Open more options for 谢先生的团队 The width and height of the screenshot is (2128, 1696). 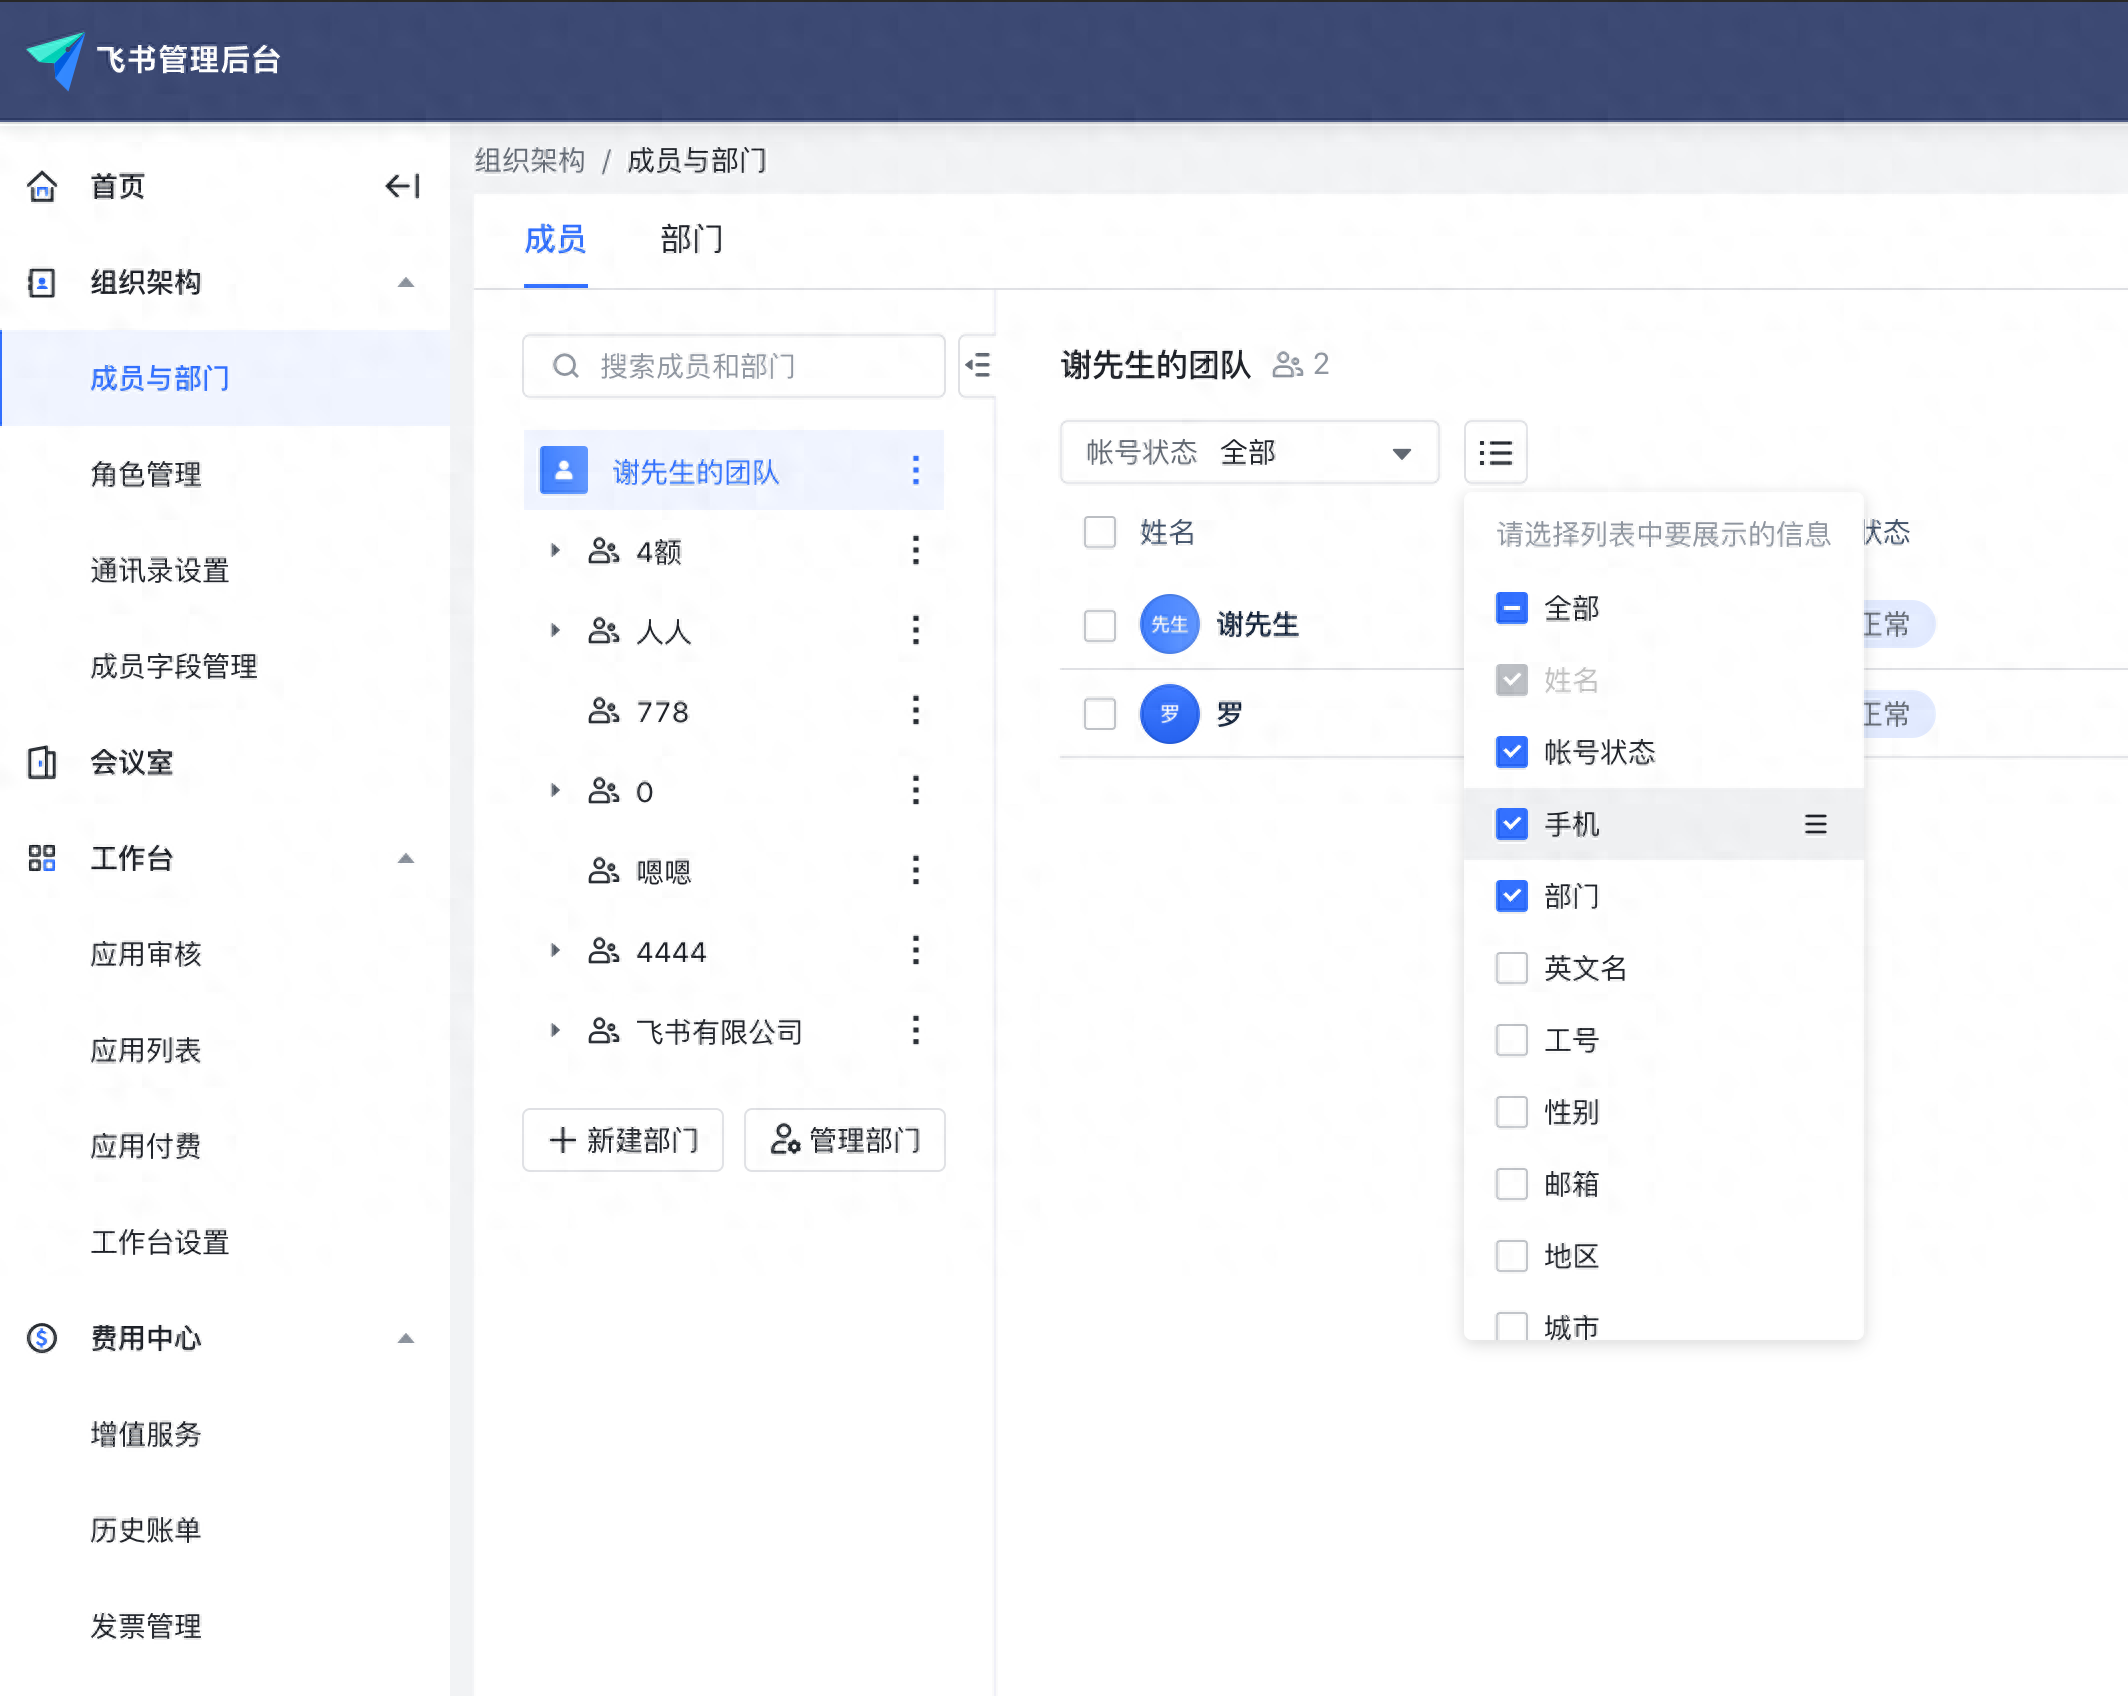[915, 471]
